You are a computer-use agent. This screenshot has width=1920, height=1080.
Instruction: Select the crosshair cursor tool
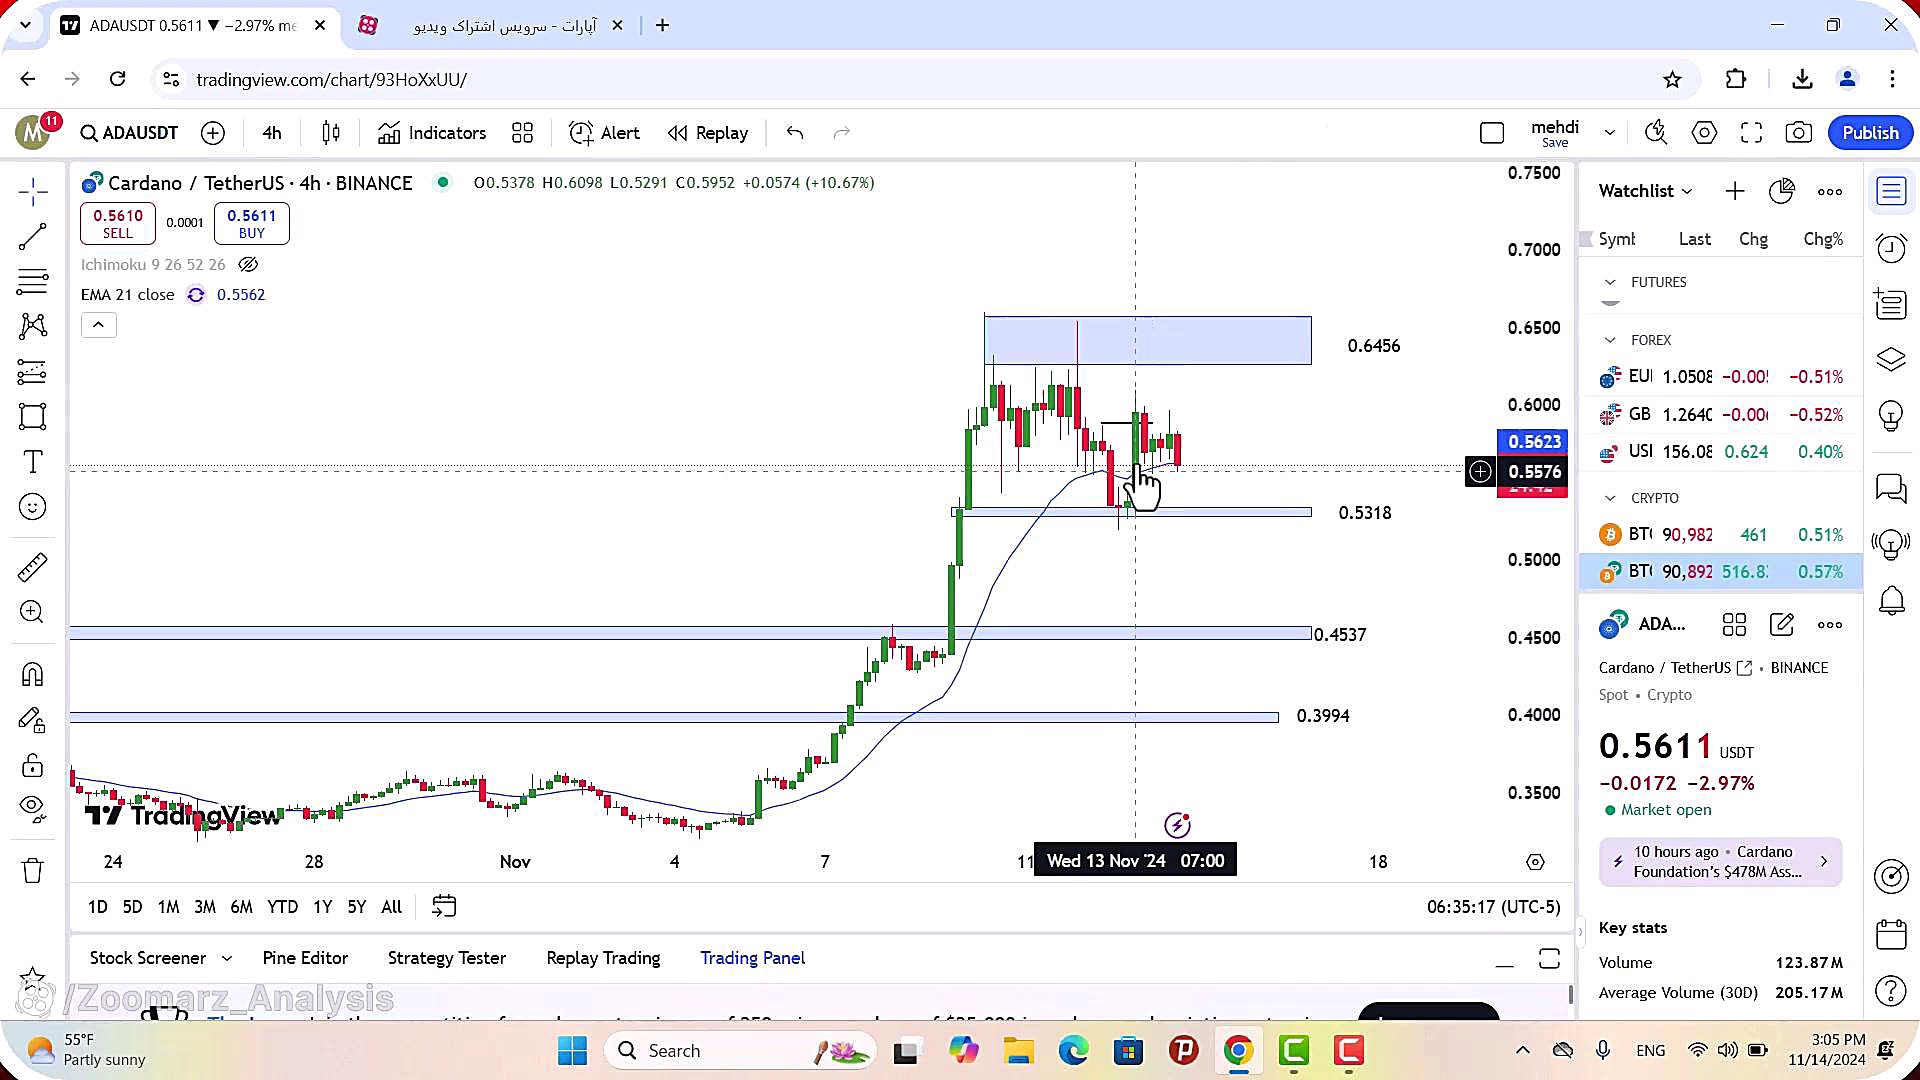tap(33, 191)
